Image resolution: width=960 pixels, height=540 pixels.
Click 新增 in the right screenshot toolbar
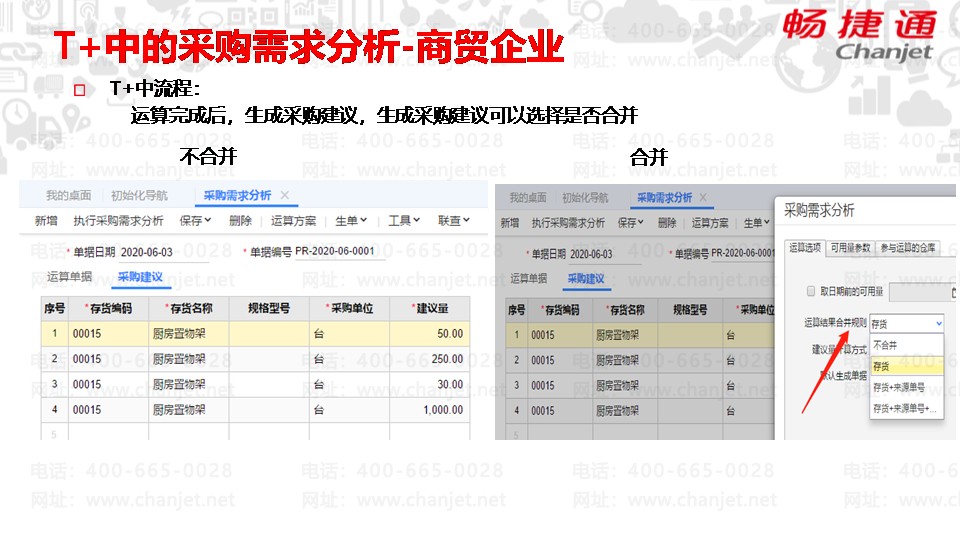509,223
